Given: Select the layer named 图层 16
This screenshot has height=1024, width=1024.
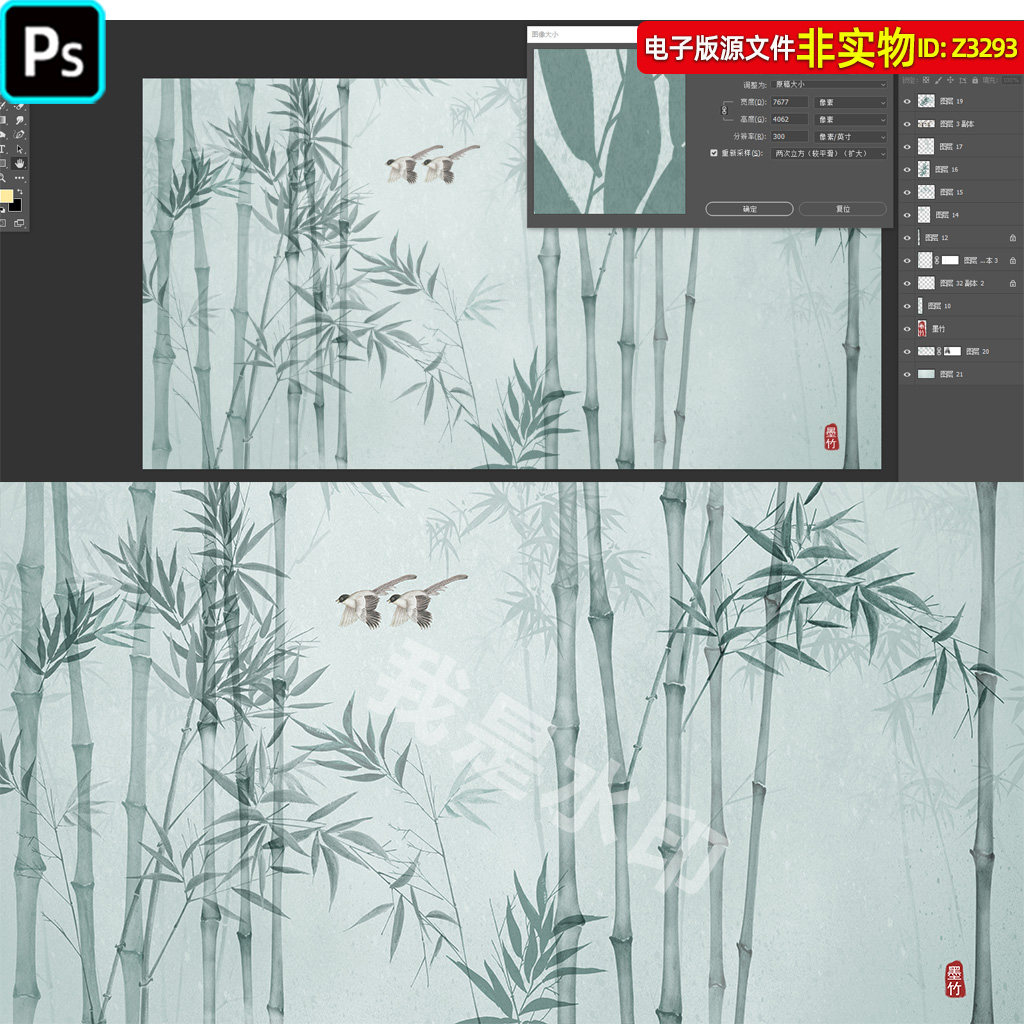Looking at the screenshot, I should pos(946,170).
